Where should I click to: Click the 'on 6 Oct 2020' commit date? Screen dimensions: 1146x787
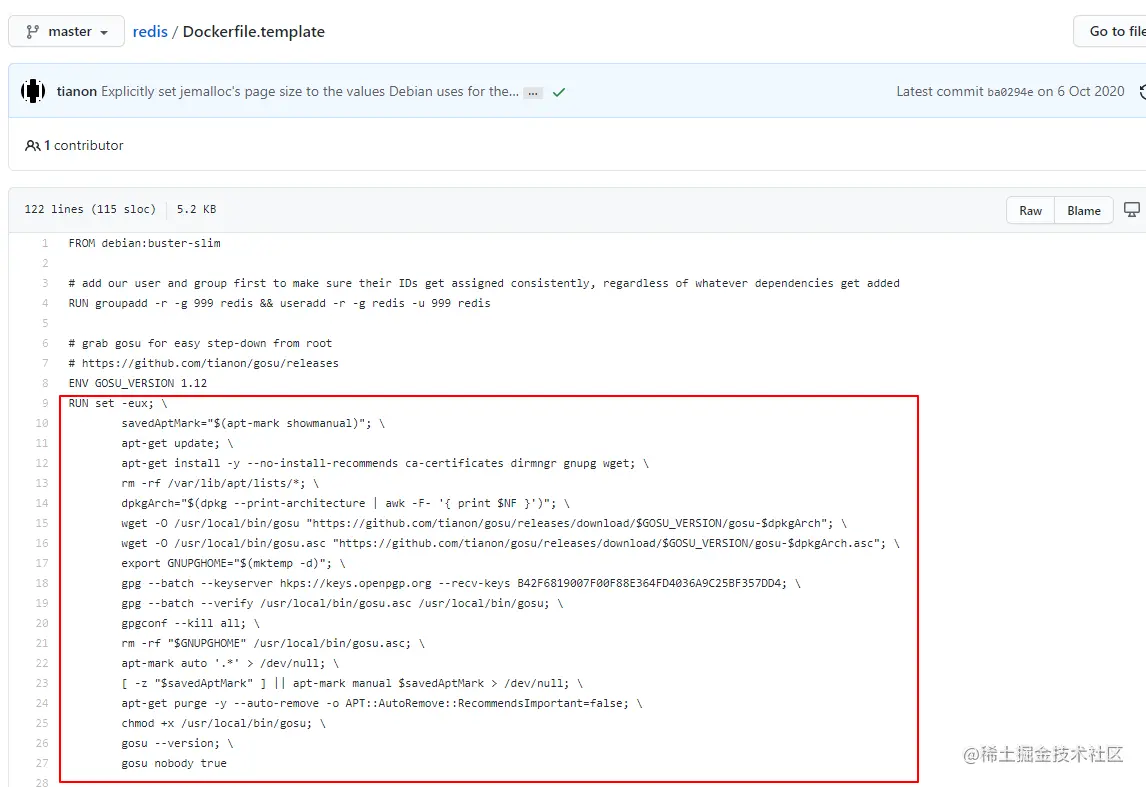click(1081, 91)
